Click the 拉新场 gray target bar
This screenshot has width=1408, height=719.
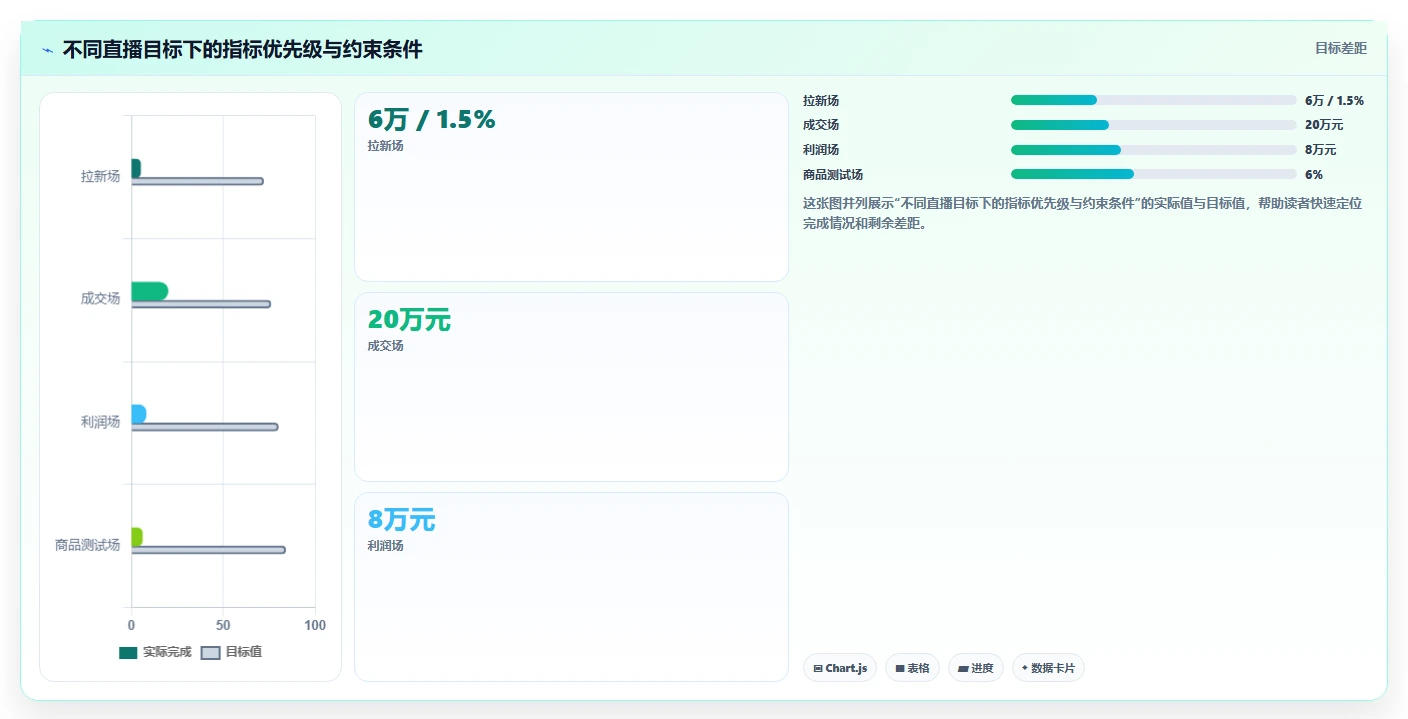pos(197,181)
